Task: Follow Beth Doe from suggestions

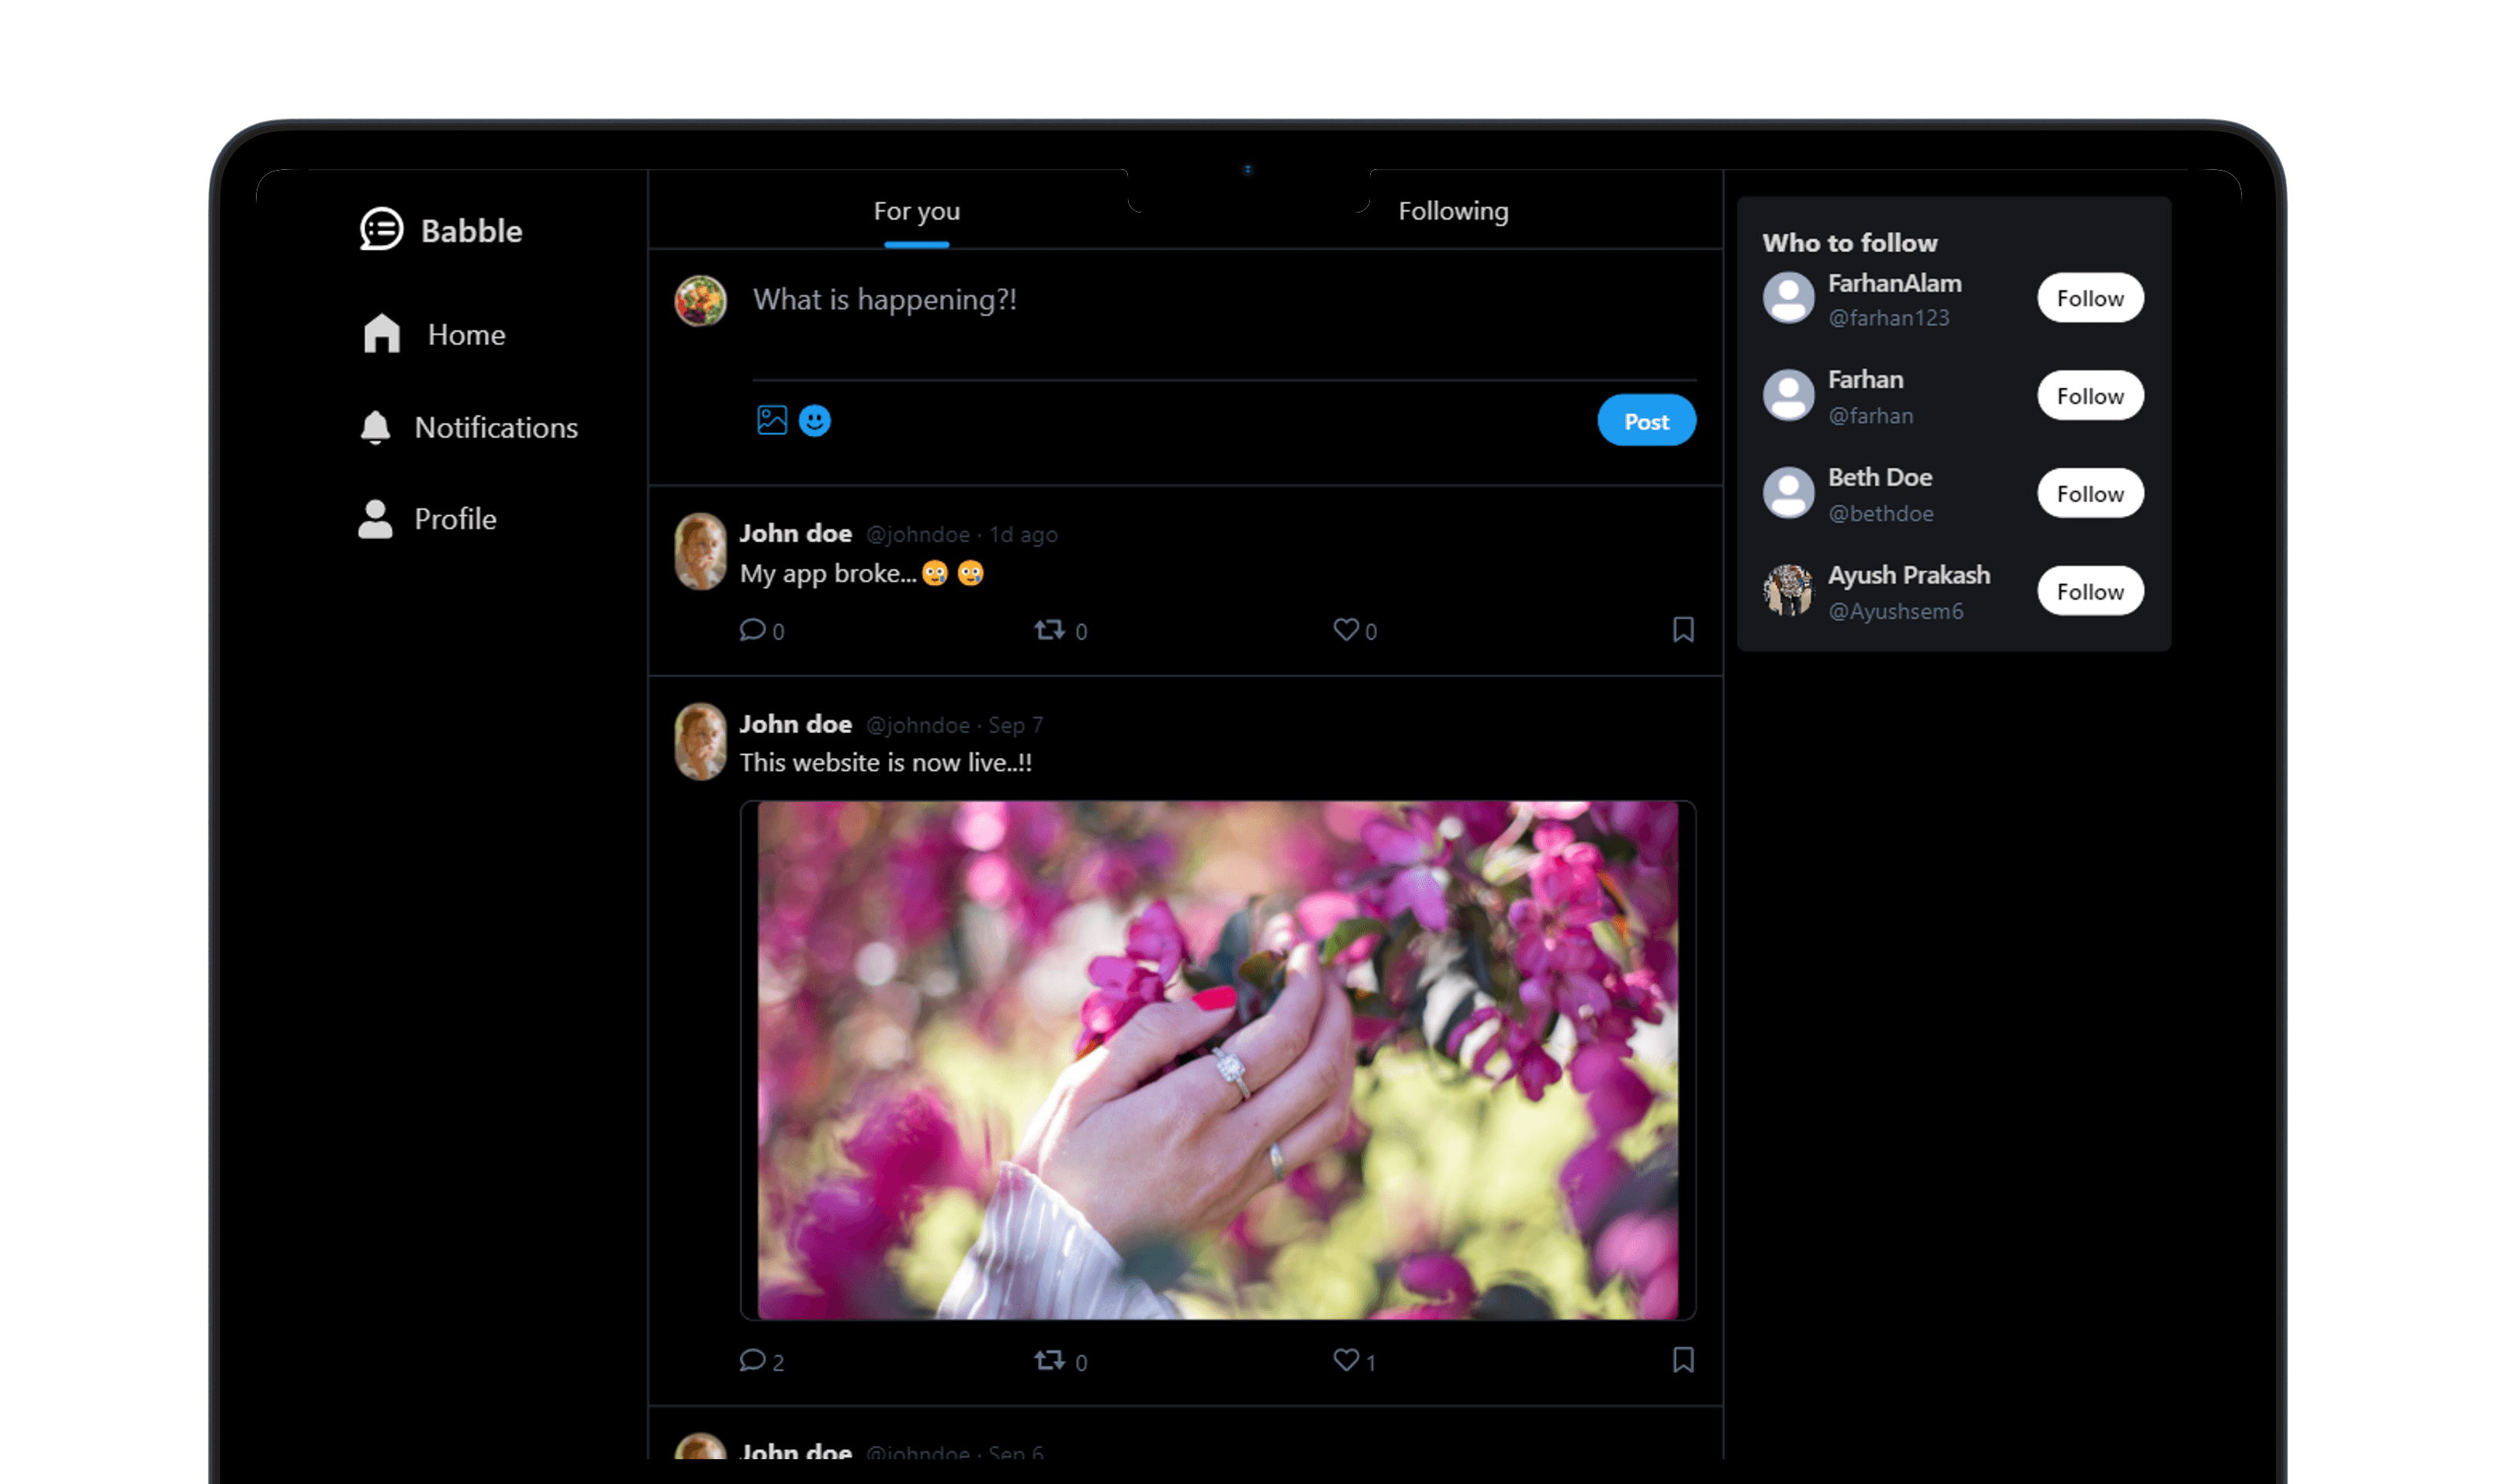Action: 2090,493
